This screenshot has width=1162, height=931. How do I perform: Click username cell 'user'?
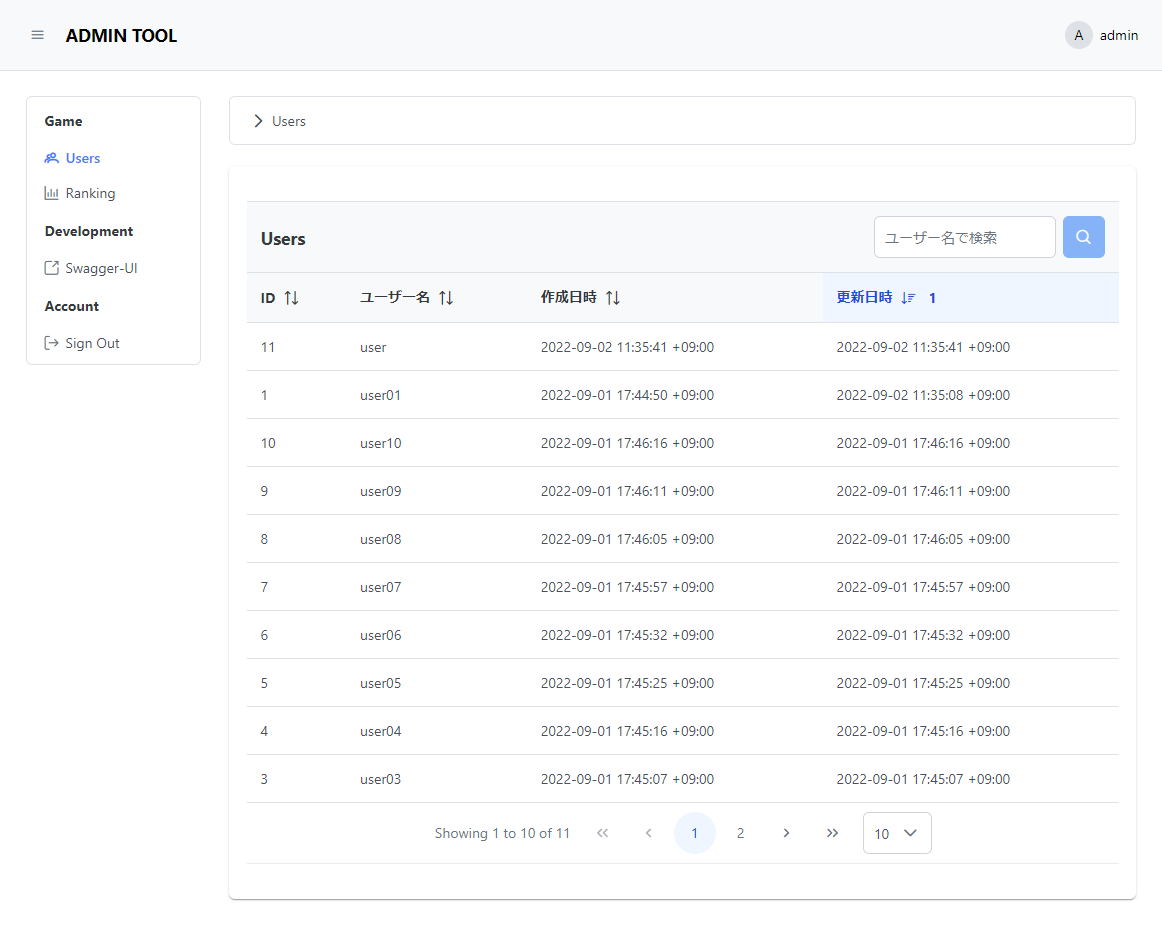coord(373,348)
